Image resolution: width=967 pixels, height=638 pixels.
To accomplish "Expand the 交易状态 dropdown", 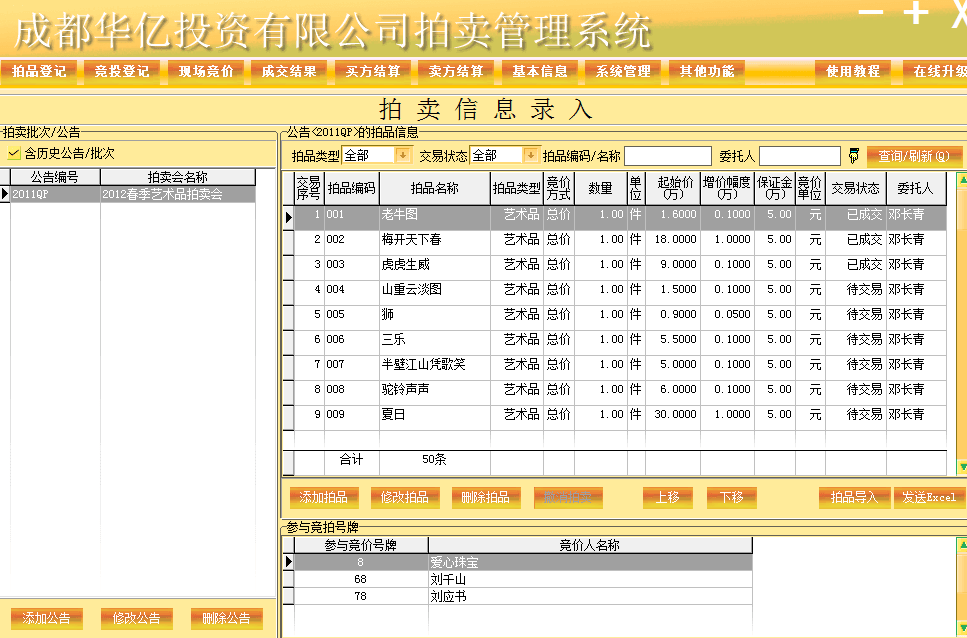I will [530, 155].
